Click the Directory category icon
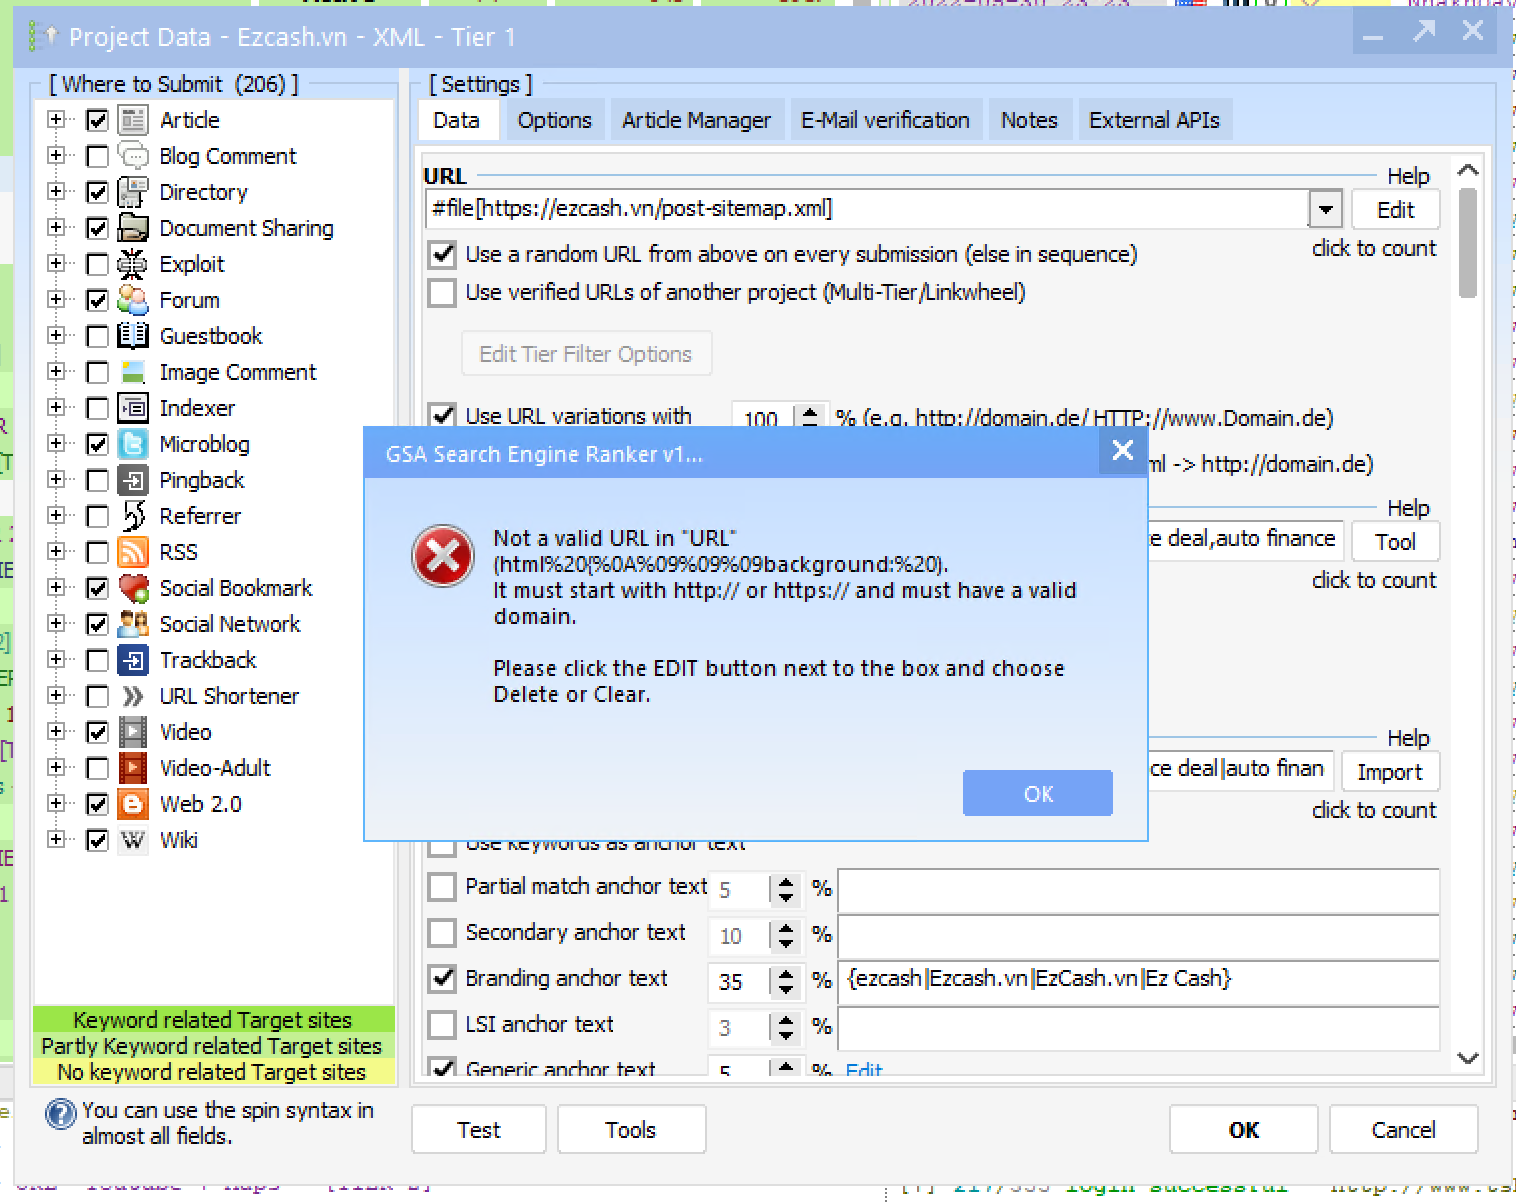Image resolution: width=1516 pixels, height=1204 pixels. pos(133,192)
